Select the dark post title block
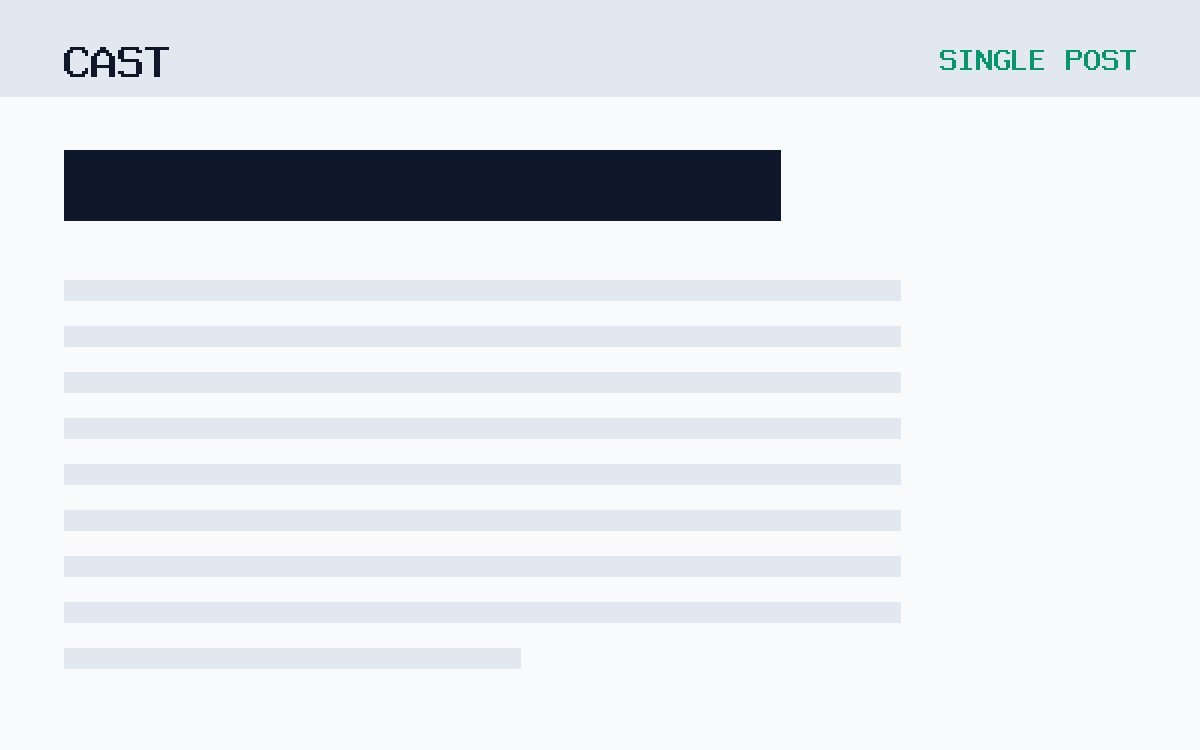The height and width of the screenshot is (750, 1200). click(x=422, y=185)
